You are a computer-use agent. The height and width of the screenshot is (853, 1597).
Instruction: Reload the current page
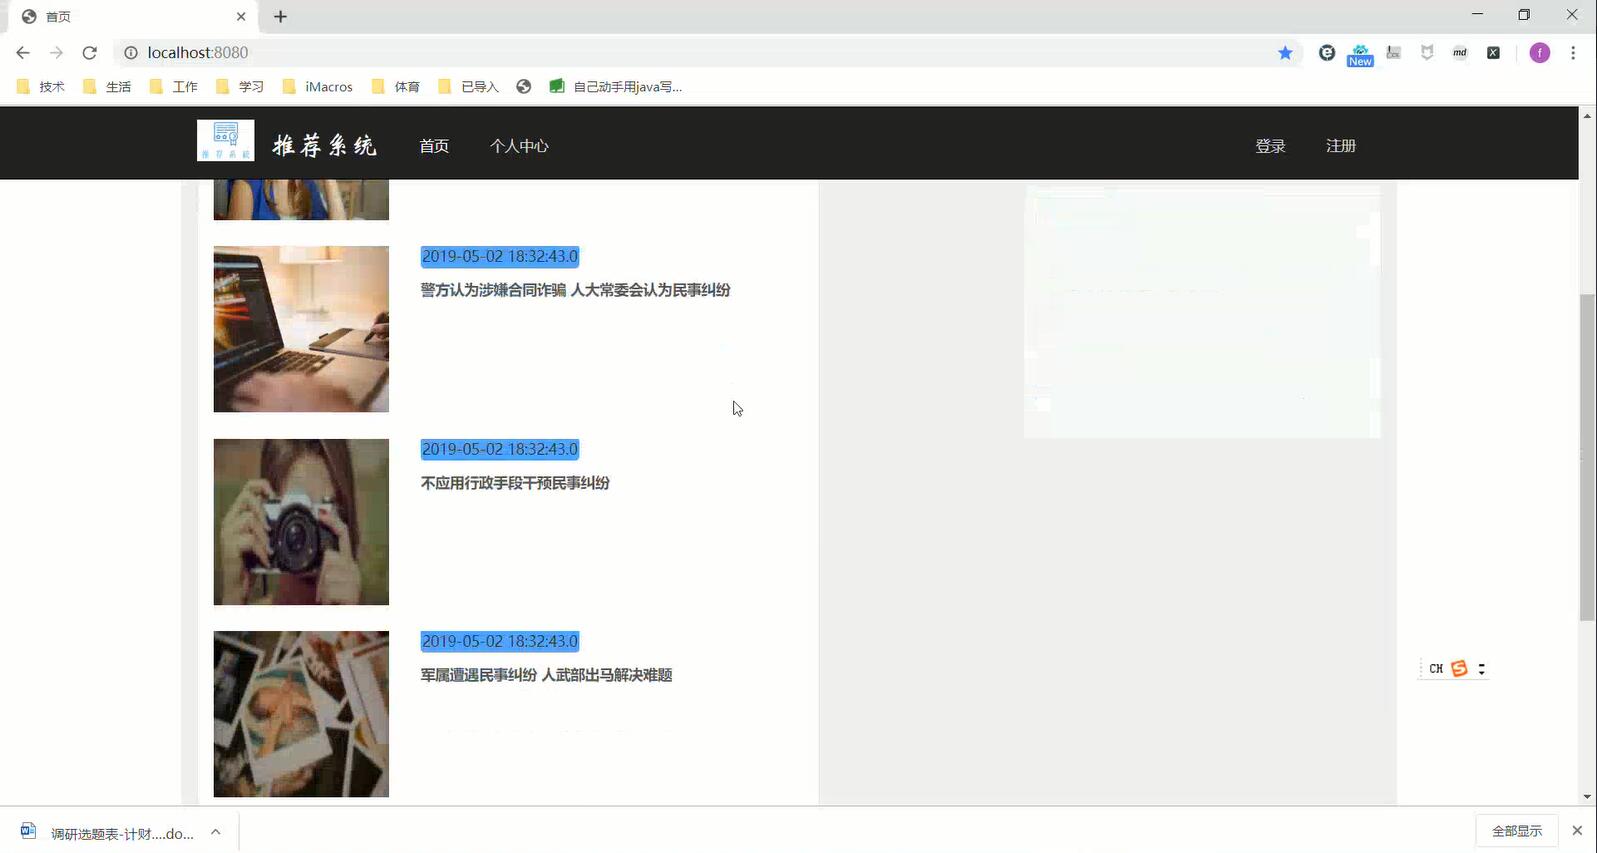(90, 53)
